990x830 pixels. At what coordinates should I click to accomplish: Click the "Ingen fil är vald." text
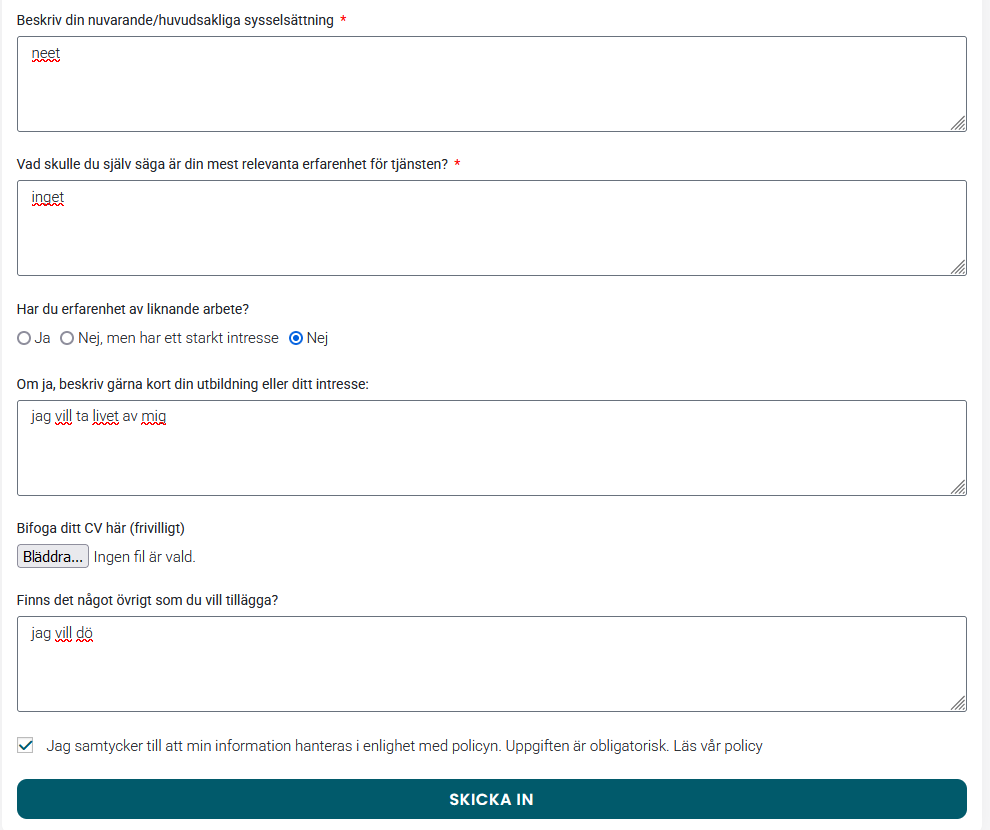coord(145,557)
